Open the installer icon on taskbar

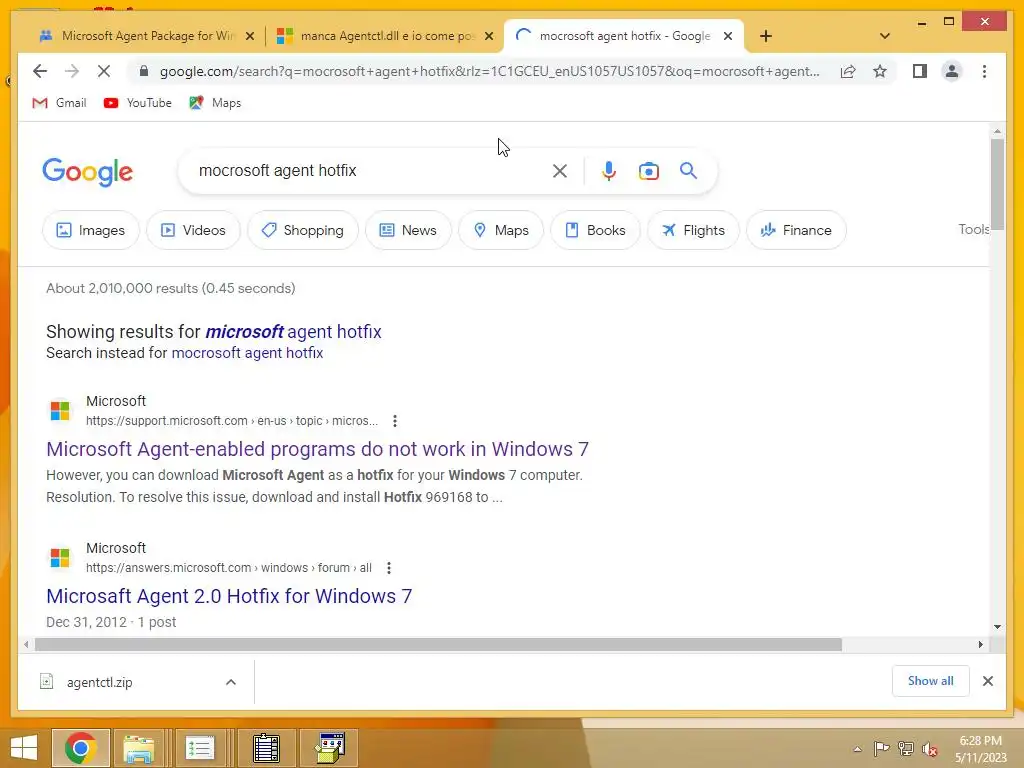click(330, 748)
